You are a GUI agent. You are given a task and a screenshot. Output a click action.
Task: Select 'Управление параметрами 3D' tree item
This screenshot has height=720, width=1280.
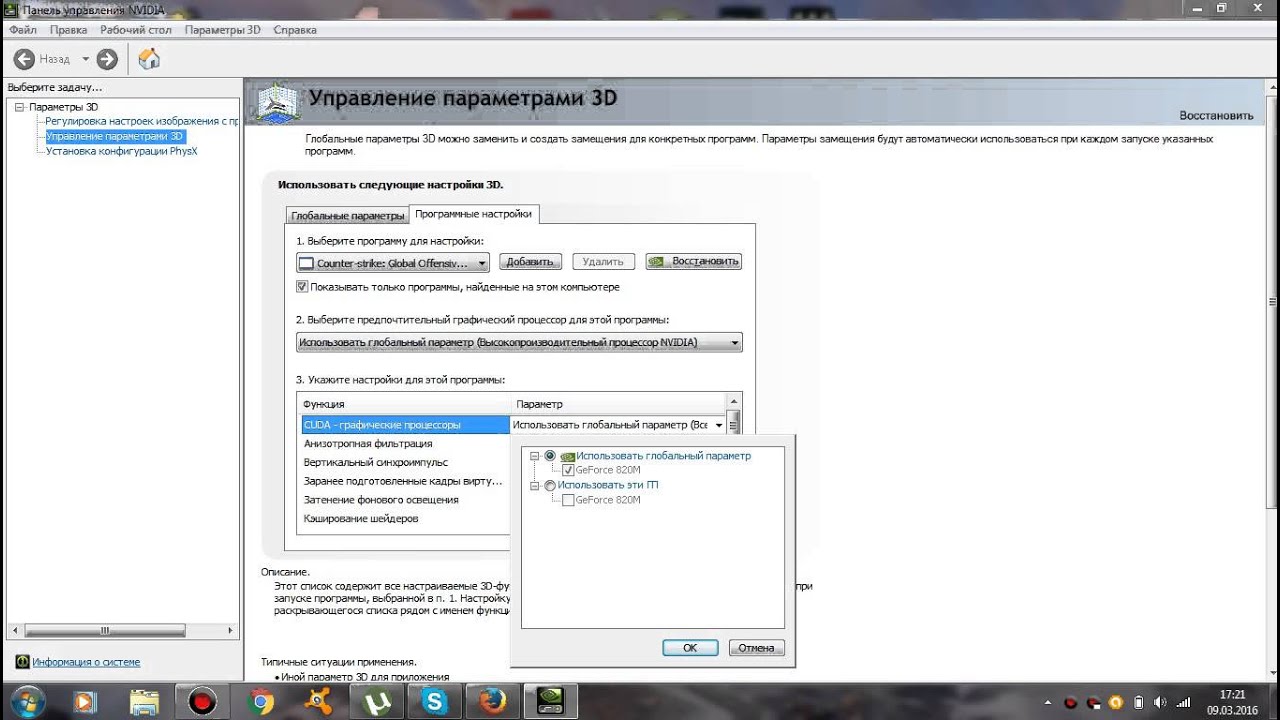click(x=115, y=136)
